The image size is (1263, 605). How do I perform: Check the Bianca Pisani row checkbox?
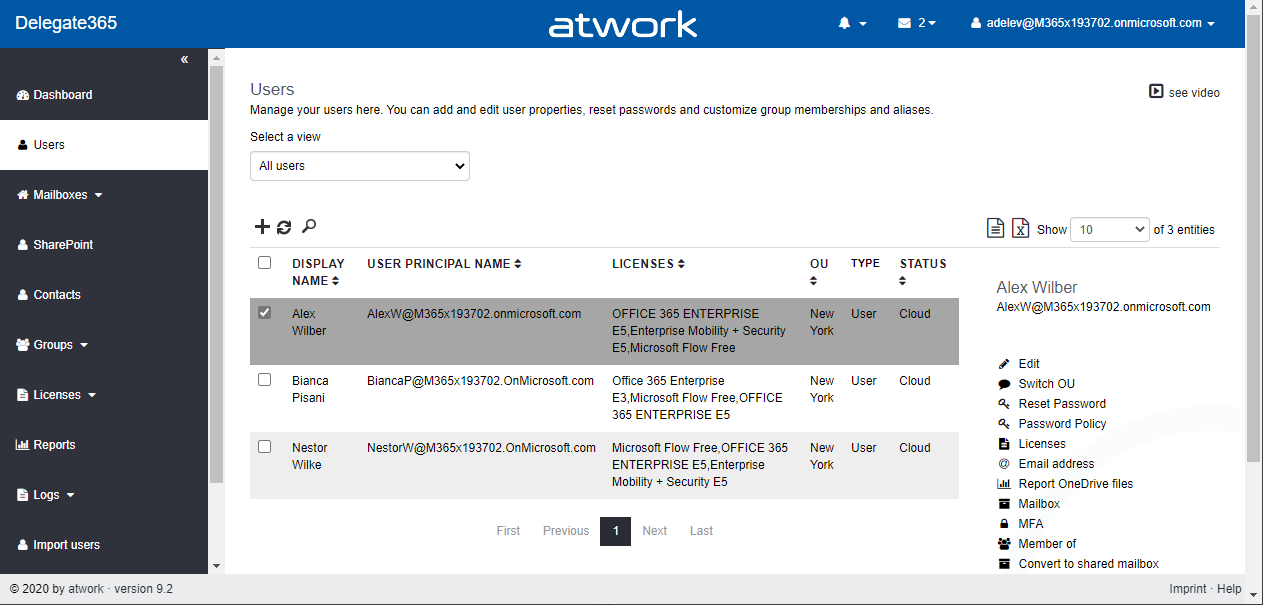tap(264, 379)
